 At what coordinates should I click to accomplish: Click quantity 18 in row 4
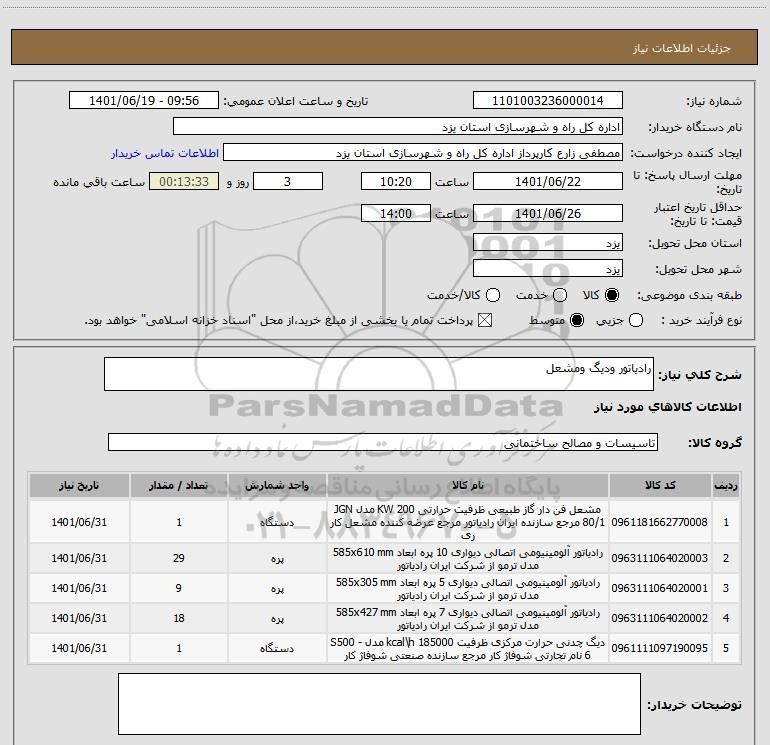point(179,618)
